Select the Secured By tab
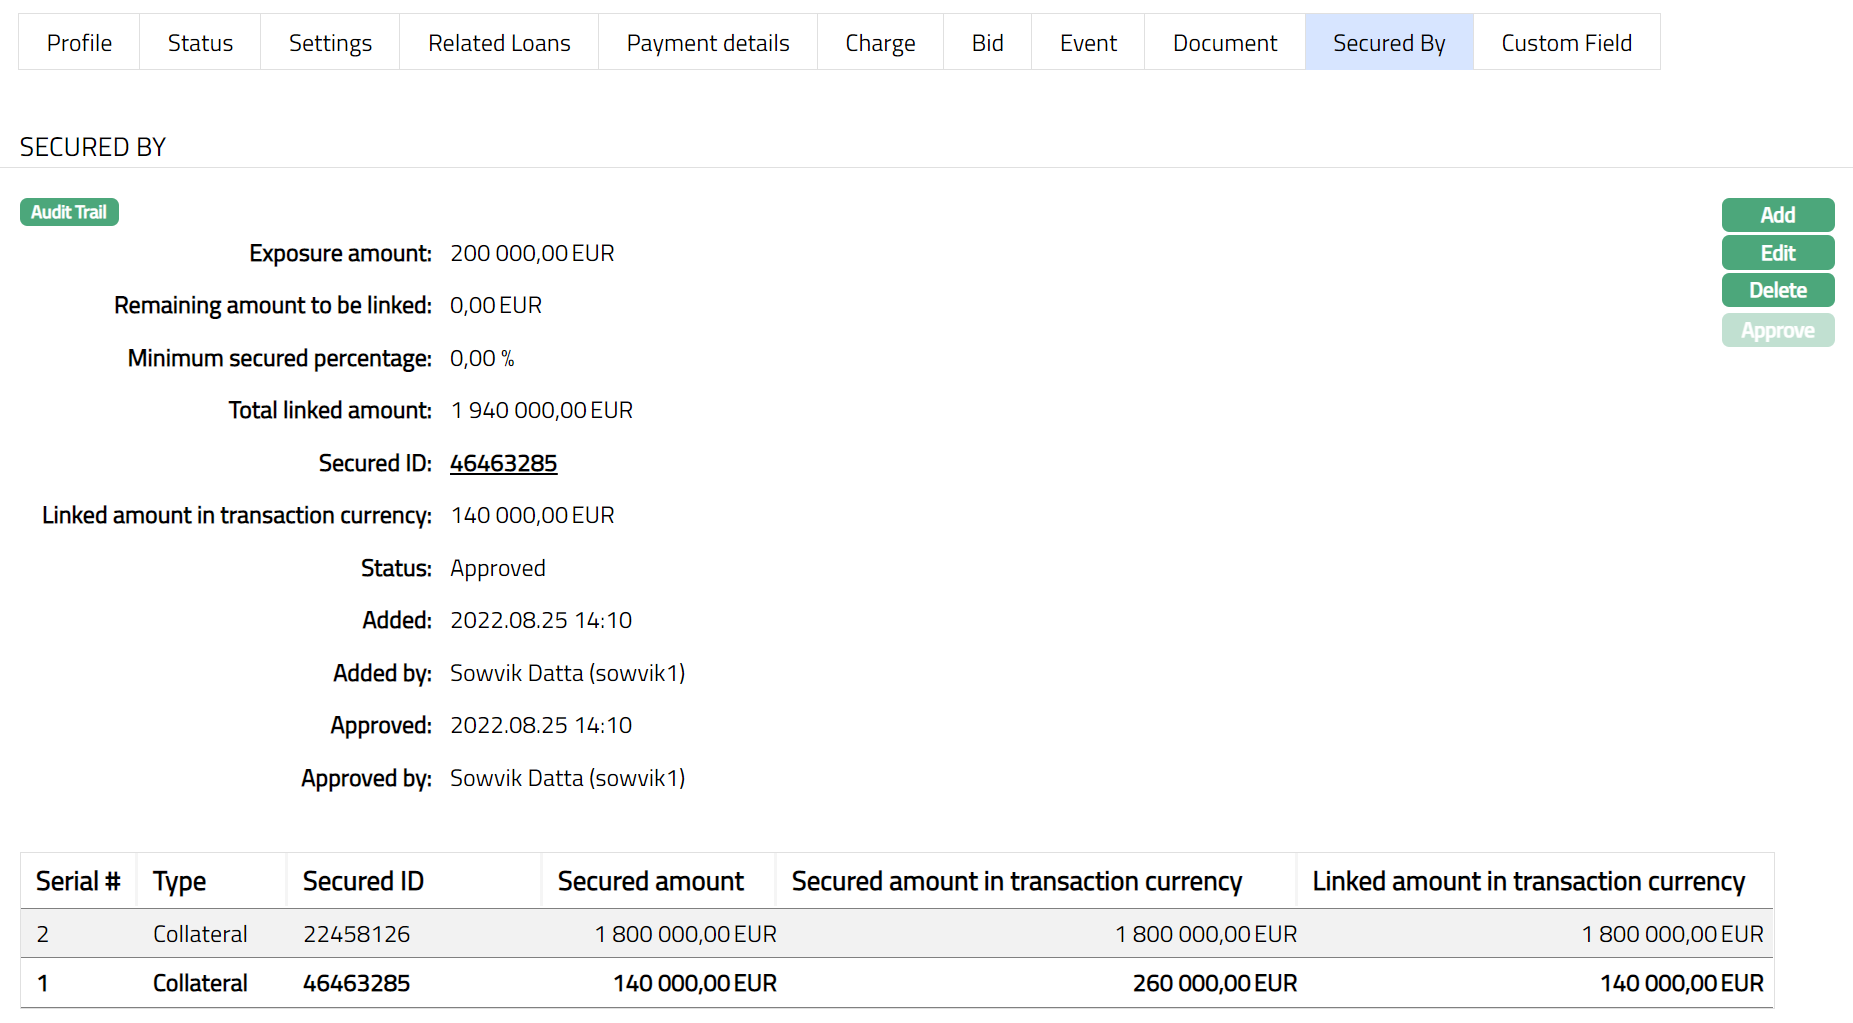1853x1023 pixels. [x=1389, y=43]
